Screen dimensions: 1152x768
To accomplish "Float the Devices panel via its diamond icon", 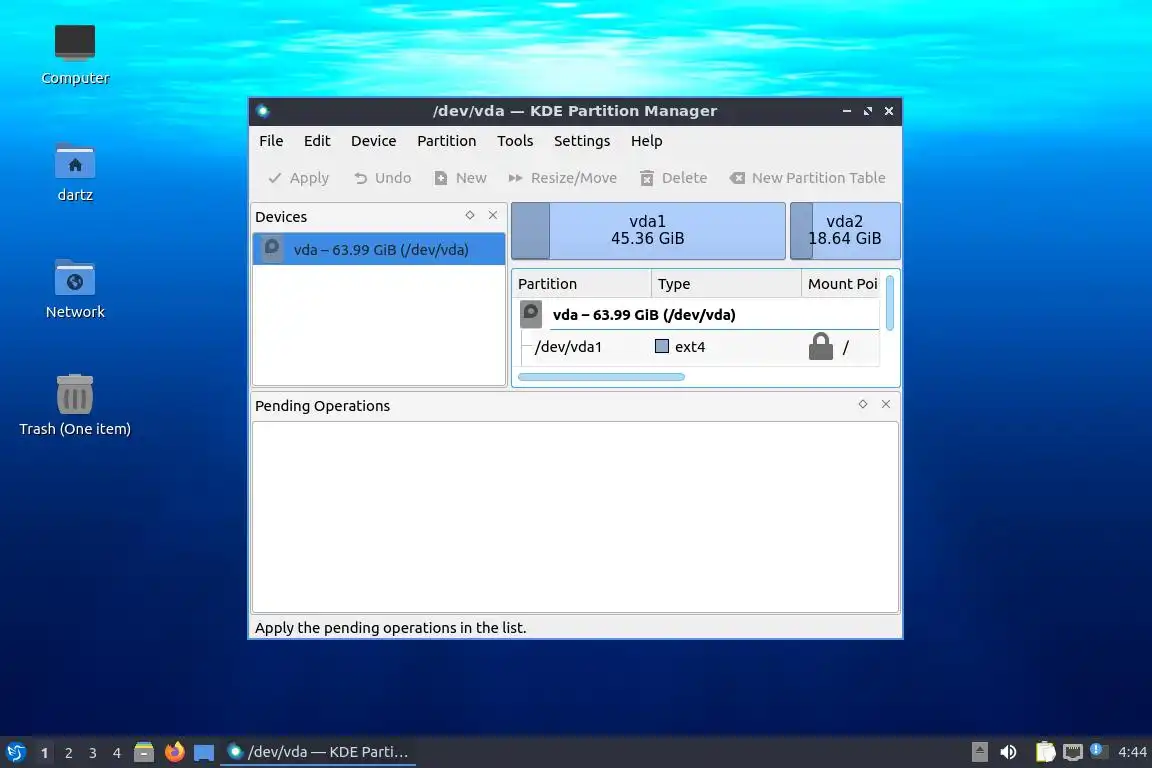I will click(470, 215).
